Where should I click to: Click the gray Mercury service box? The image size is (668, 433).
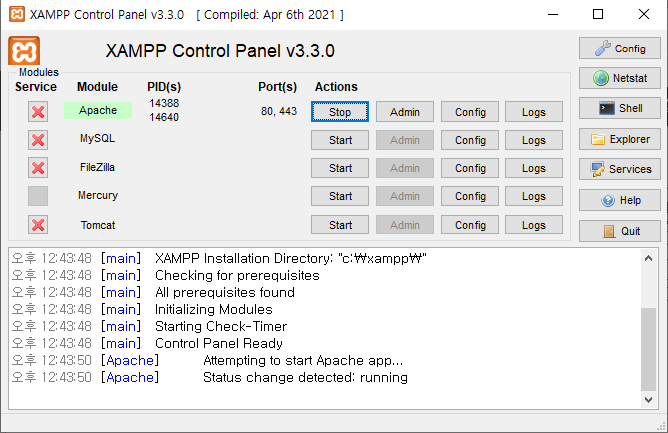point(38,196)
